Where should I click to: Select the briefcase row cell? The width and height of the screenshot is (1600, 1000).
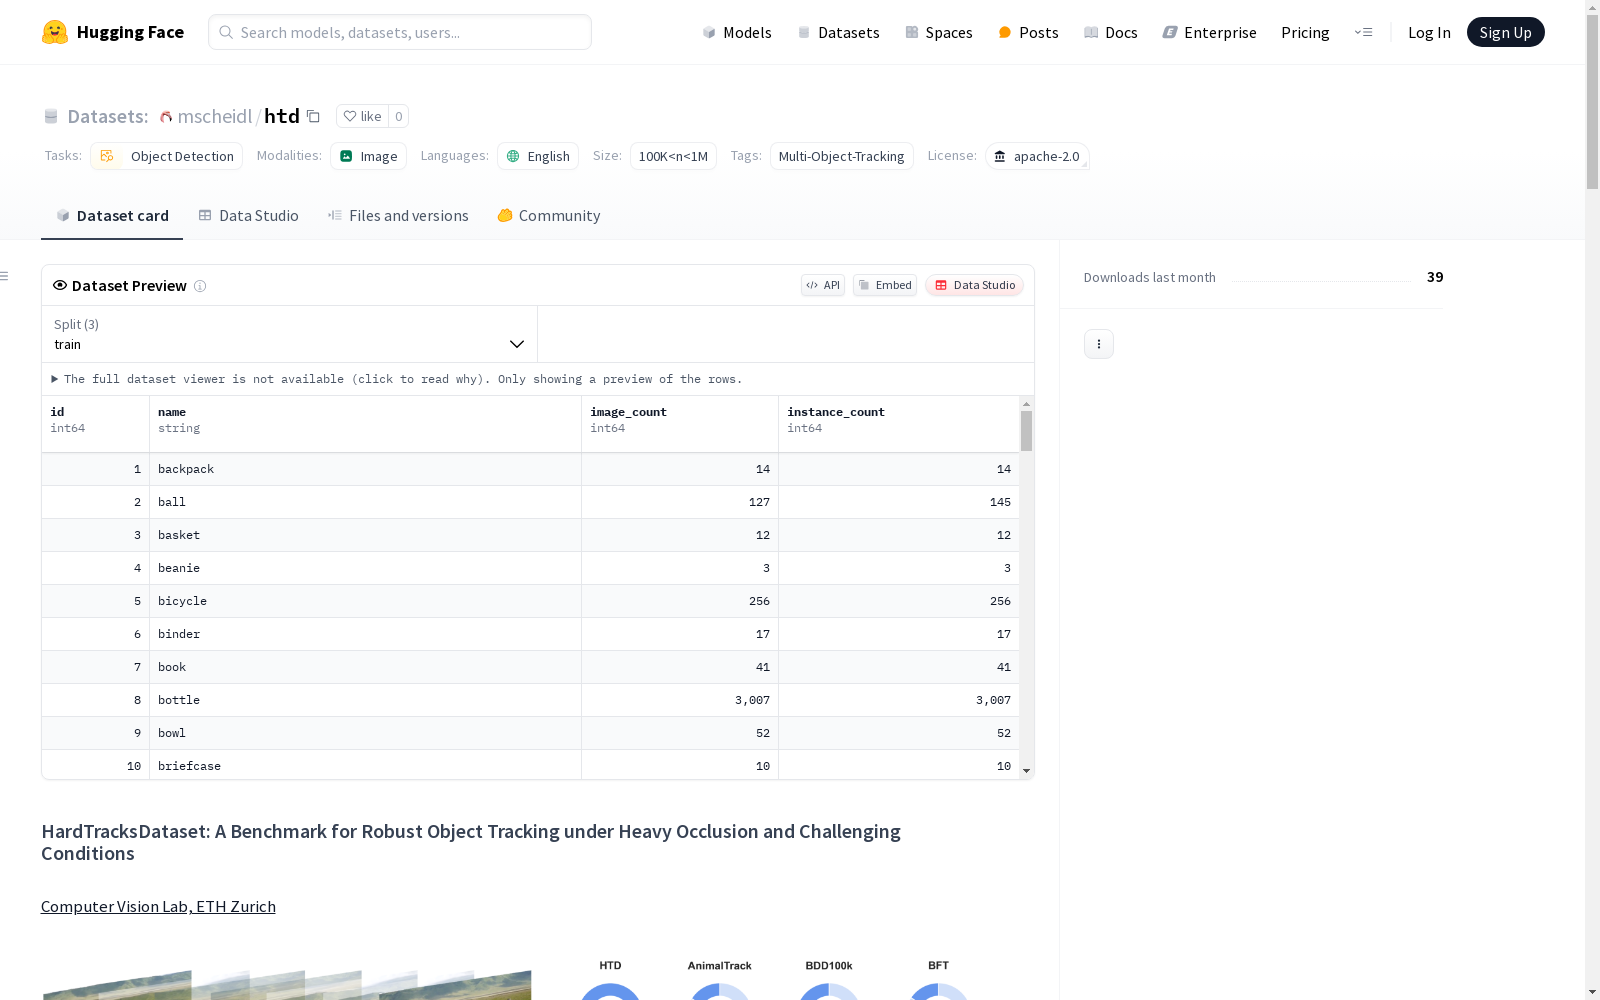tap(365, 766)
